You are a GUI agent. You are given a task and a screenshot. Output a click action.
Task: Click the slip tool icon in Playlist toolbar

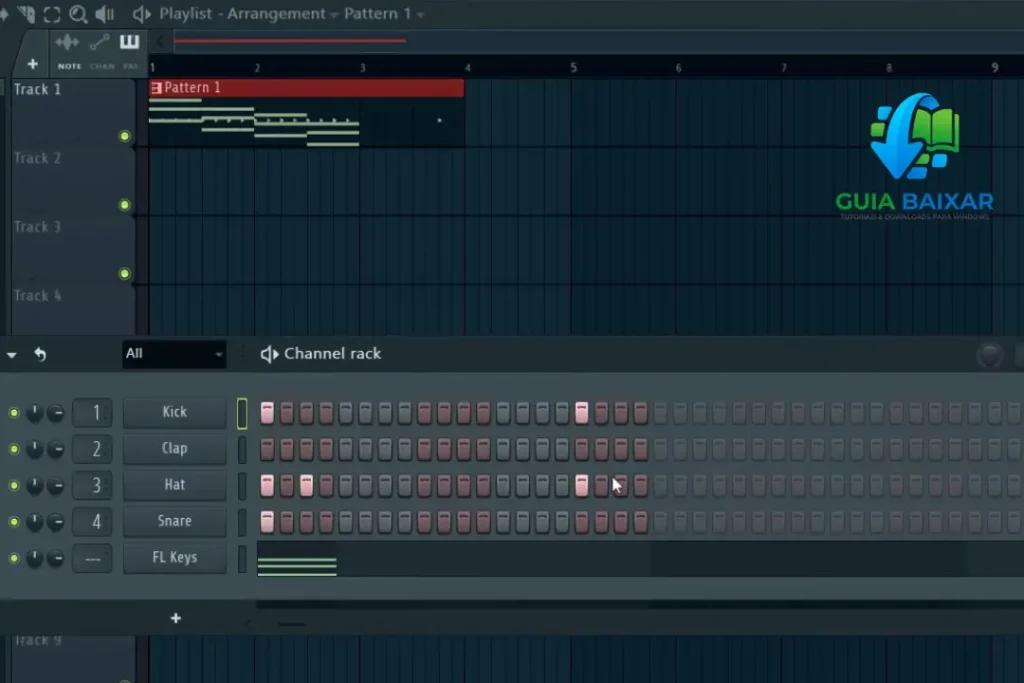click(x=26, y=14)
